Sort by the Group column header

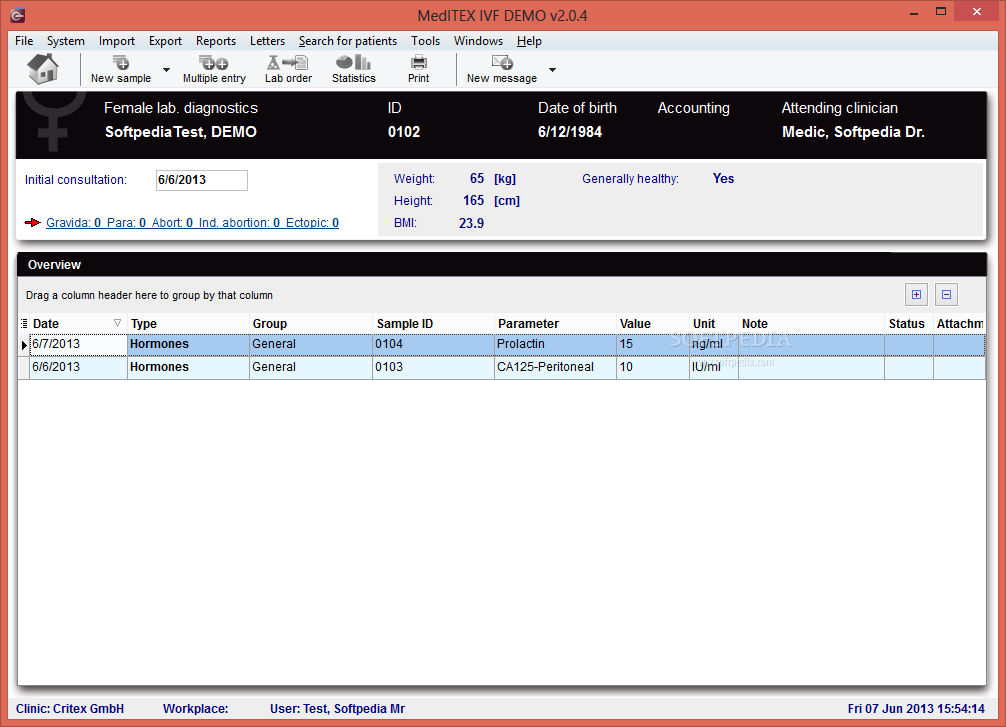click(311, 323)
